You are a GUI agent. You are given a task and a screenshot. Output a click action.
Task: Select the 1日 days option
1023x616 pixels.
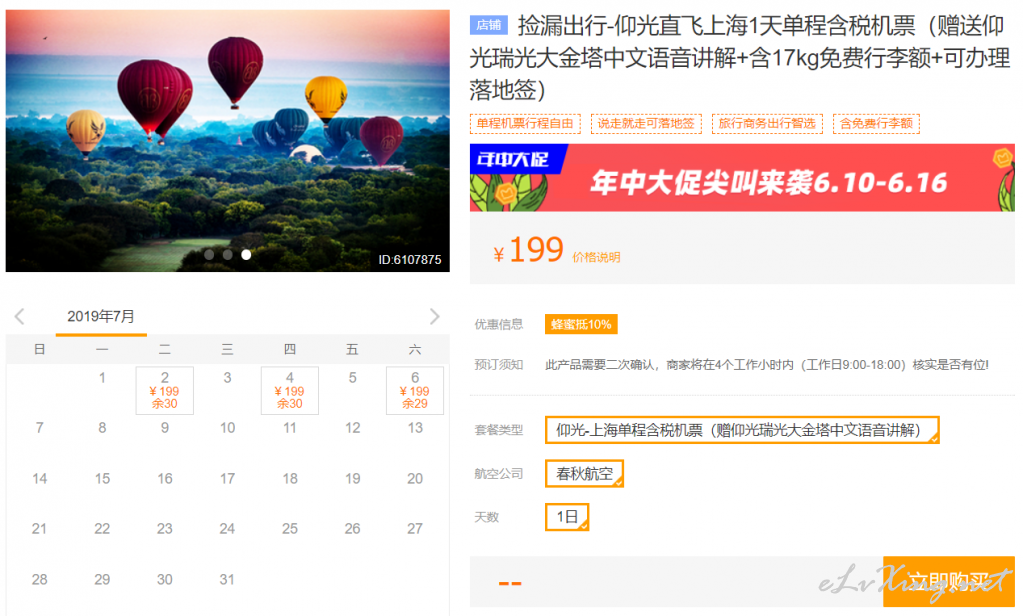pyautogui.click(x=567, y=517)
